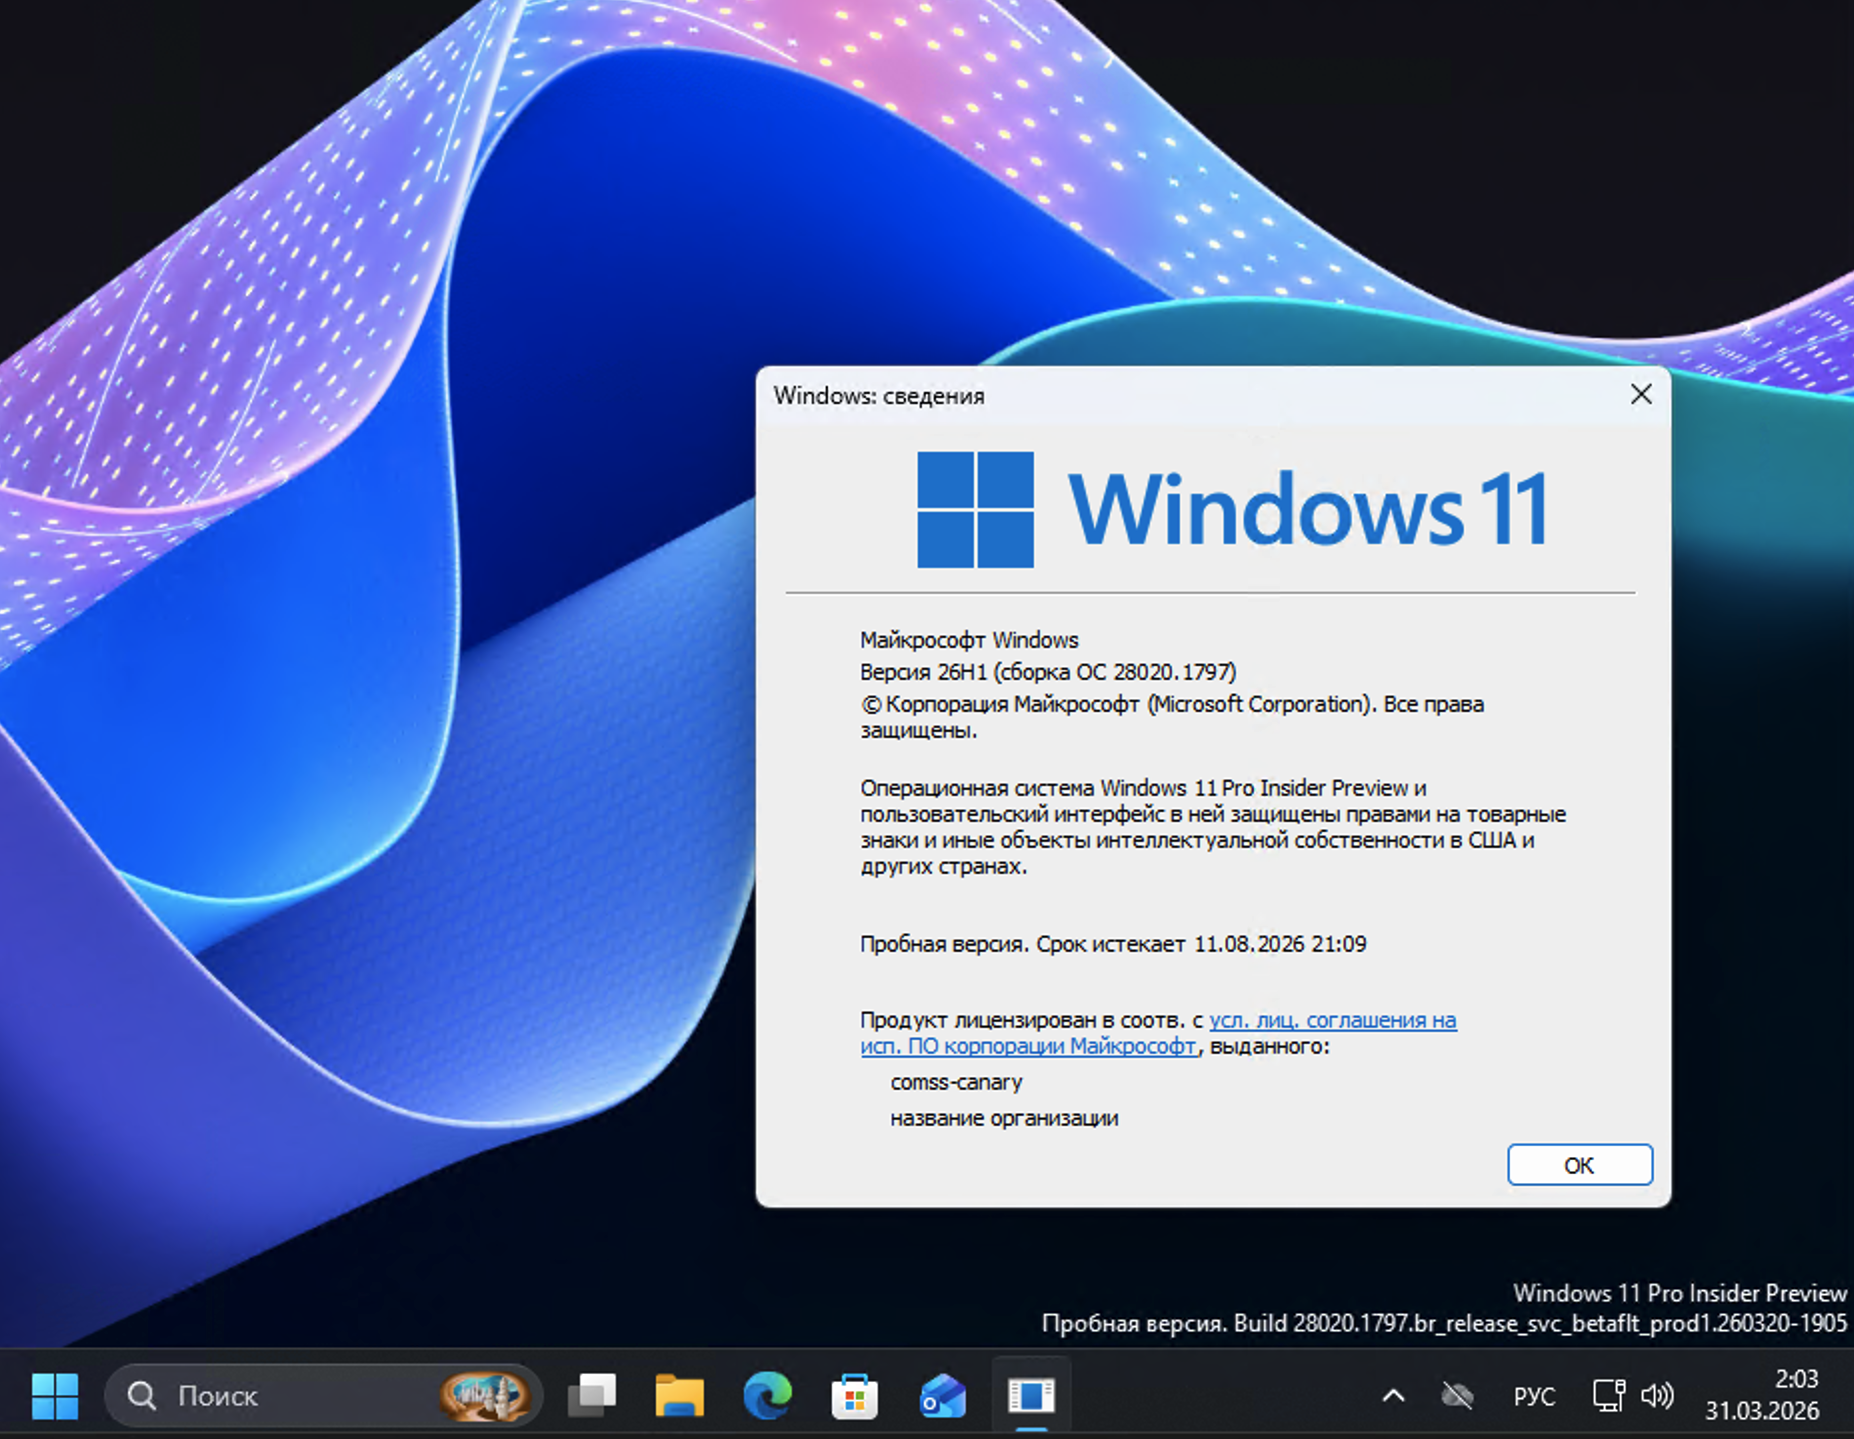The width and height of the screenshot is (1854, 1439).
Task: Click the Поиск search box
Action: 323,1396
